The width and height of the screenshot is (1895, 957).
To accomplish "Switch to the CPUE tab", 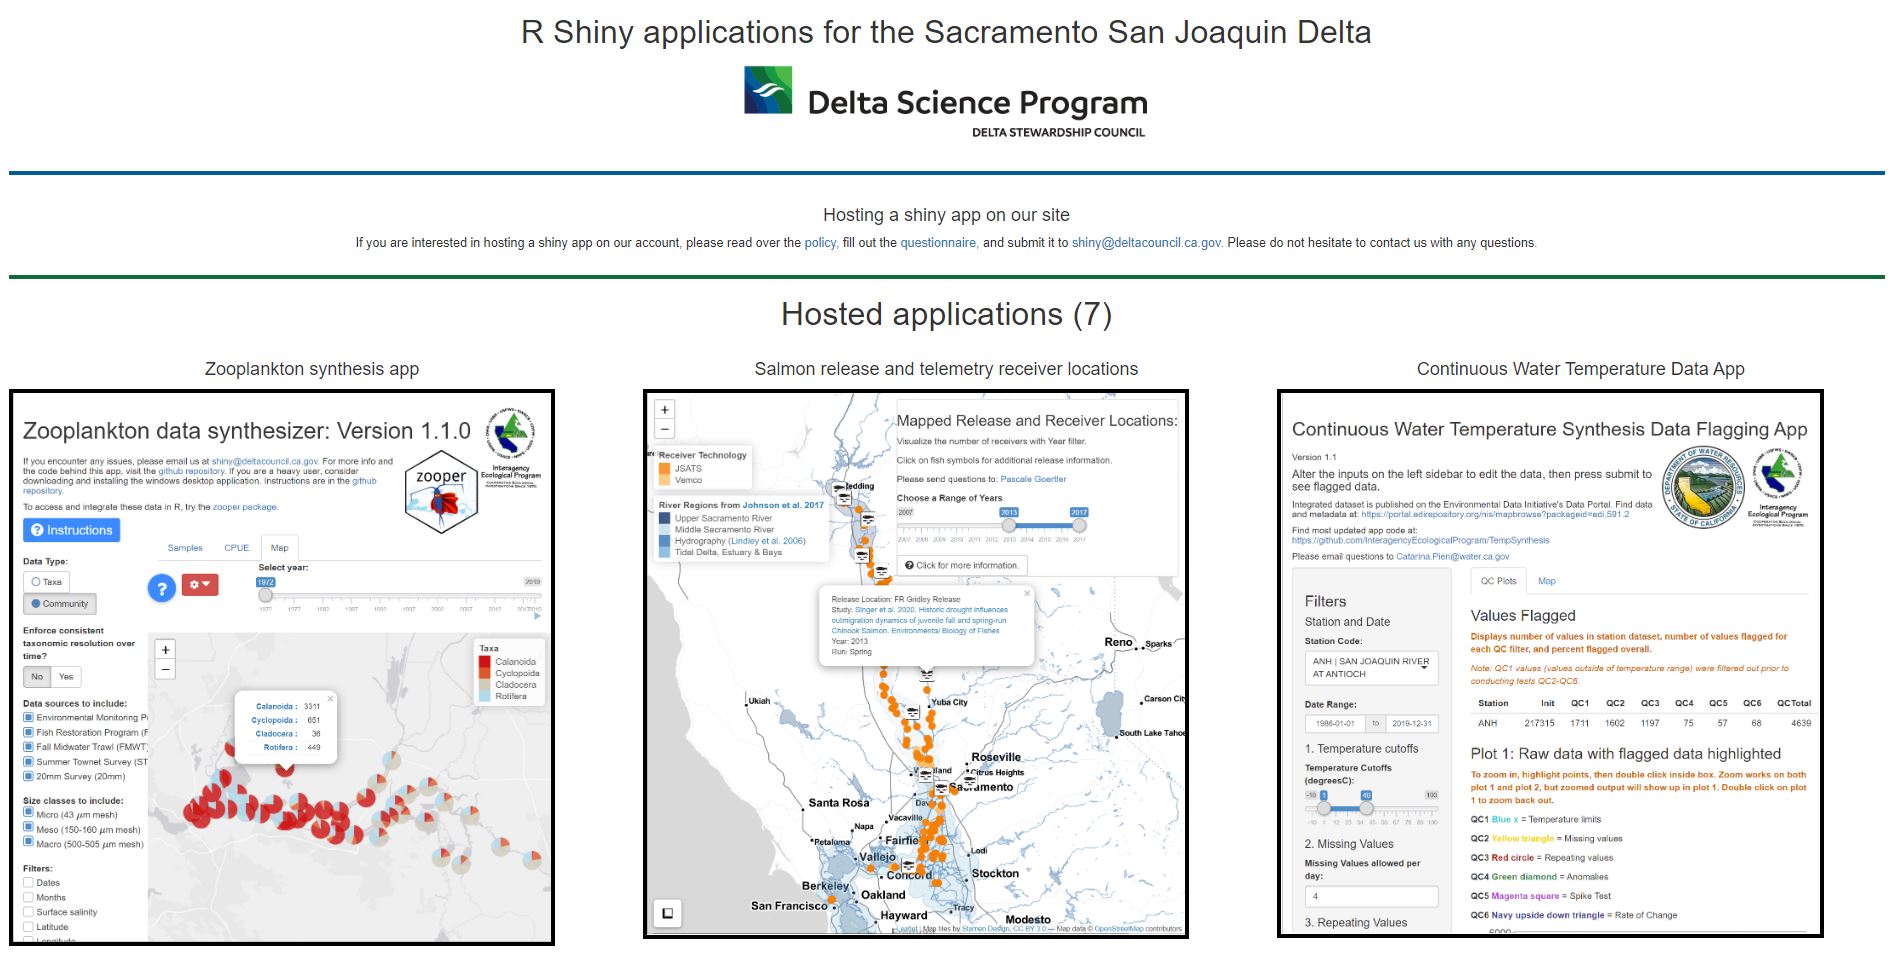I will coord(237,548).
